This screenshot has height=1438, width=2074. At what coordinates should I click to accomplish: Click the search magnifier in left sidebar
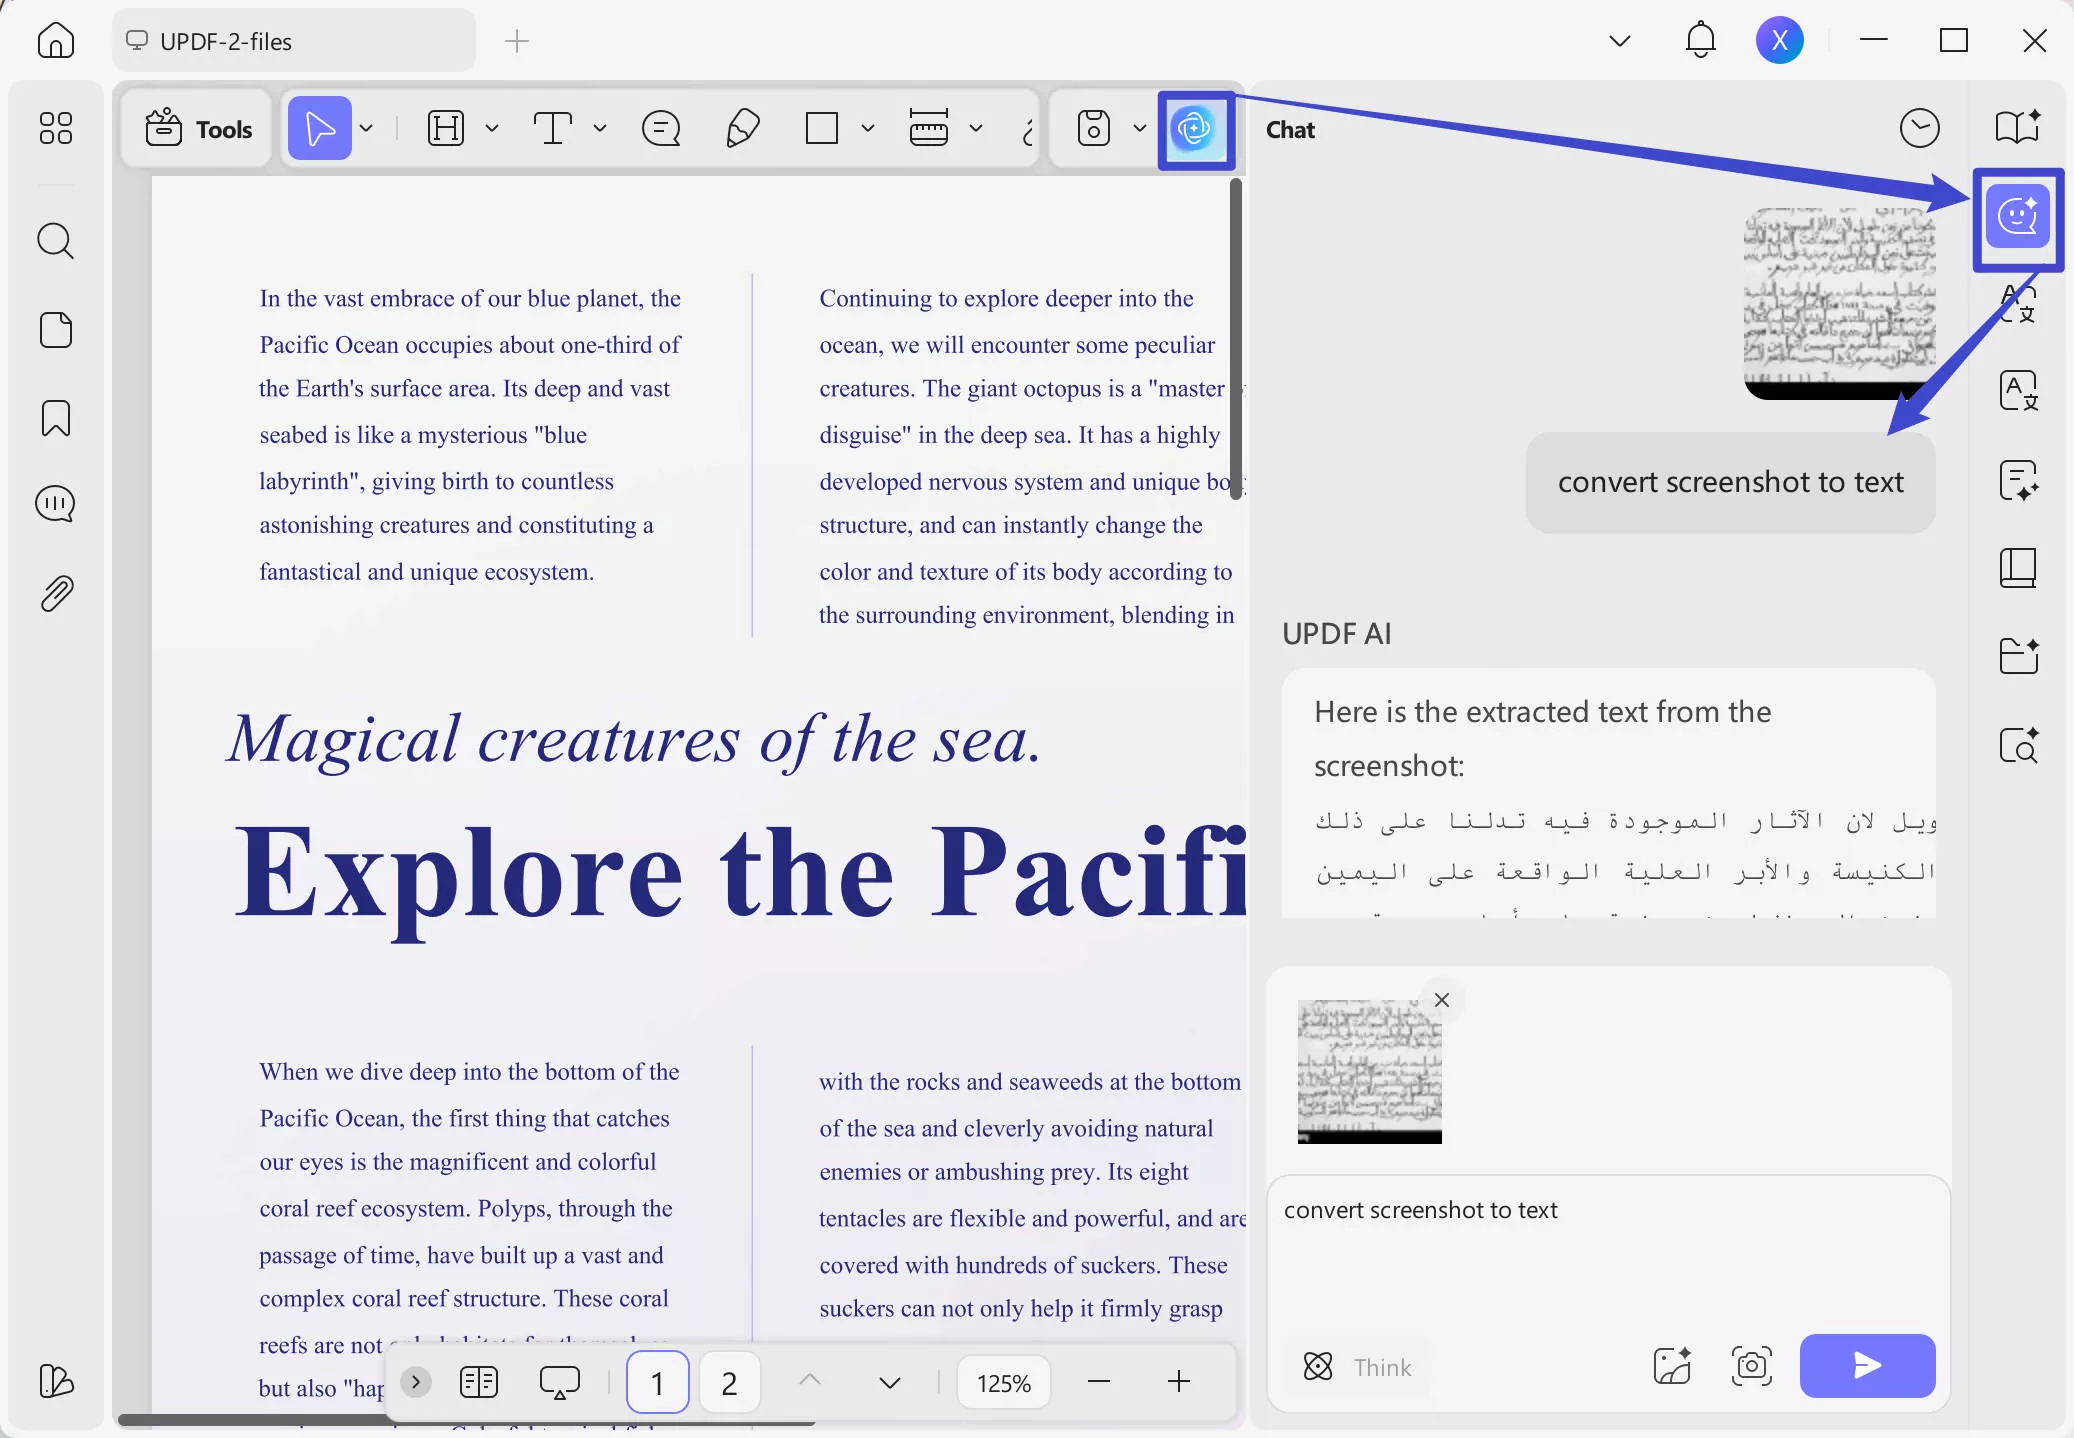56,241
